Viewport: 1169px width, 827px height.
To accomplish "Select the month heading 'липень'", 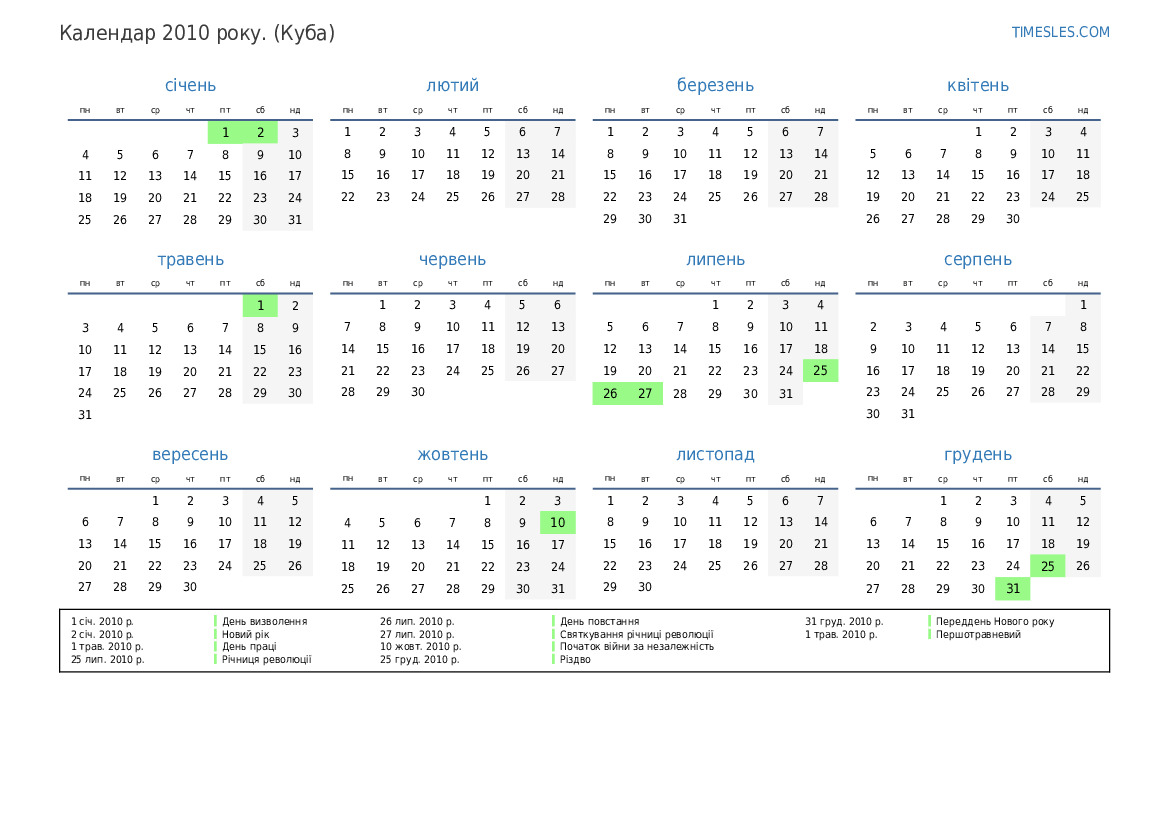I will coord(715,260).
